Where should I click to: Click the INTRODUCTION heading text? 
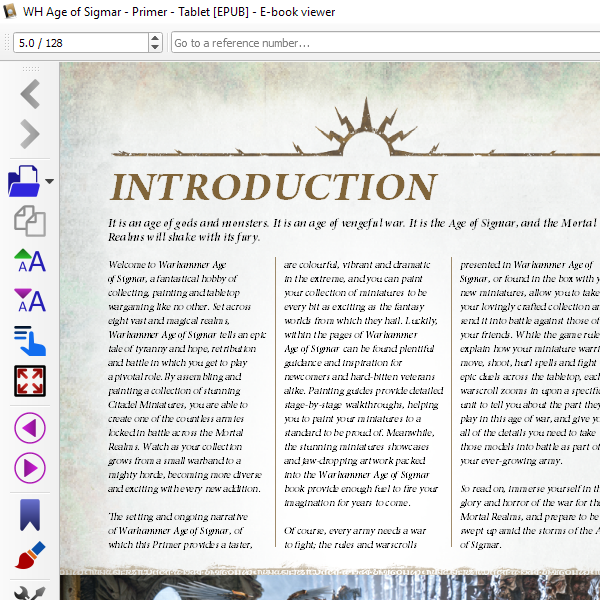tap(273, 187)
